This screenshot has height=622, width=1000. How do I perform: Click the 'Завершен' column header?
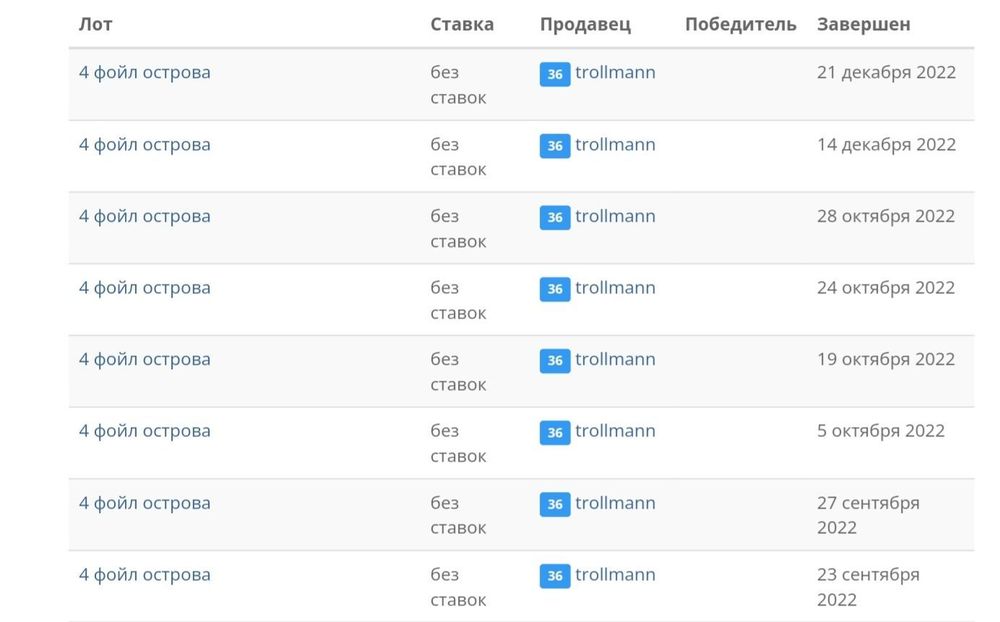tap(863, 24)
